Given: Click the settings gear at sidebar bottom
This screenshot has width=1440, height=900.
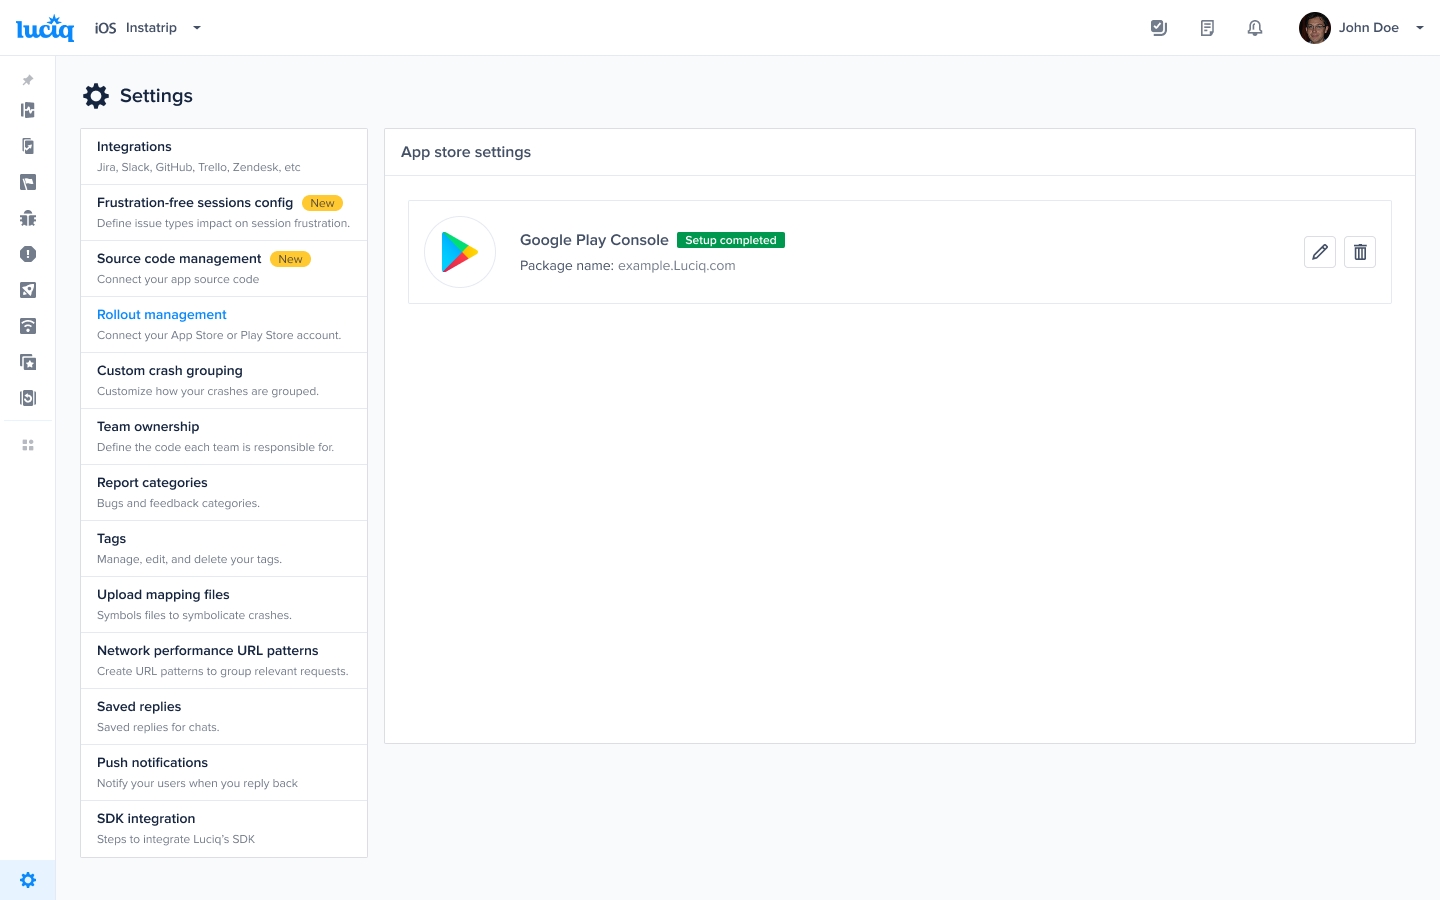Looking at the screenshot, I should click(28, 880).
